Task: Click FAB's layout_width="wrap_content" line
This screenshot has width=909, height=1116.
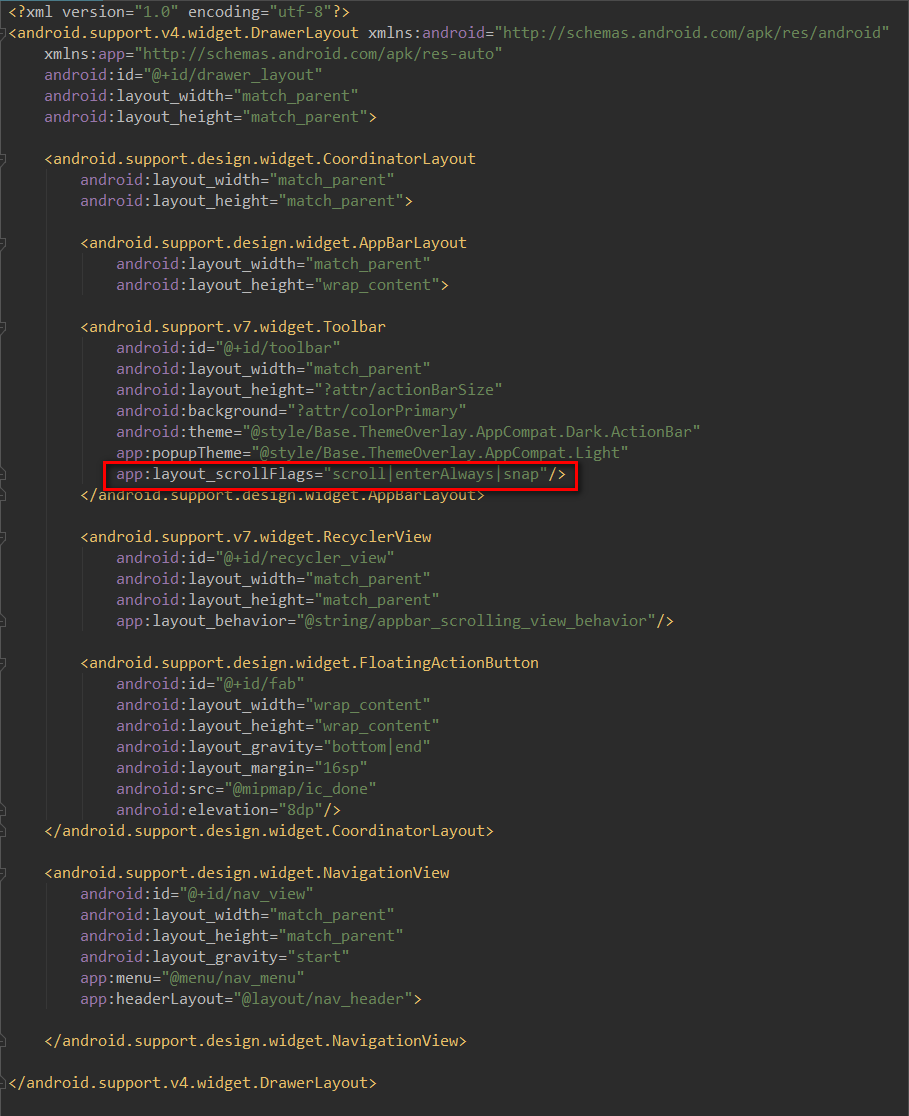Action: [273, 705]
